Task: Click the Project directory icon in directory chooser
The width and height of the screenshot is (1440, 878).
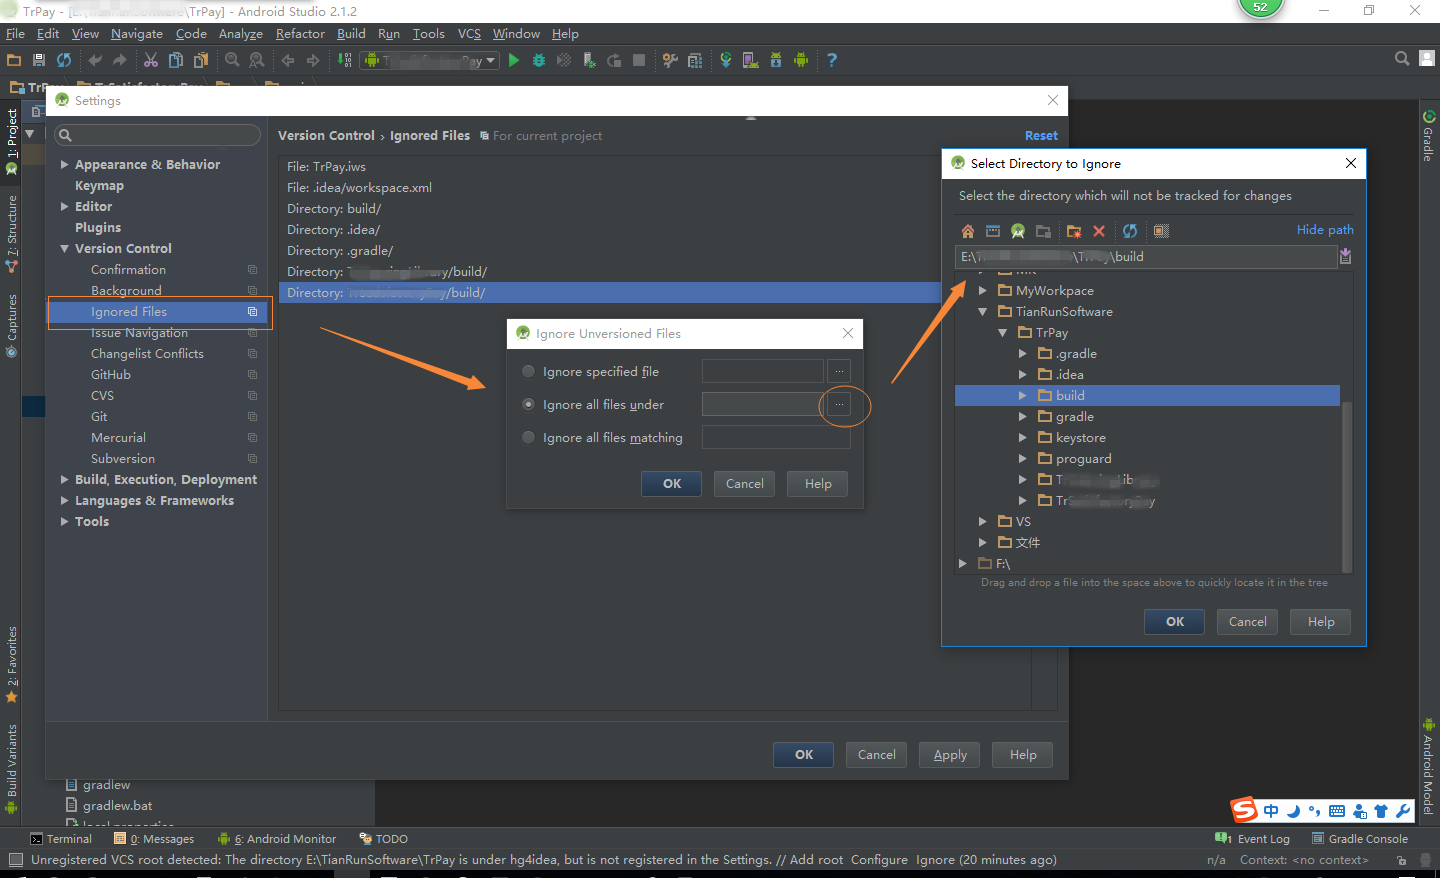Action: [x=1018, y=231]
